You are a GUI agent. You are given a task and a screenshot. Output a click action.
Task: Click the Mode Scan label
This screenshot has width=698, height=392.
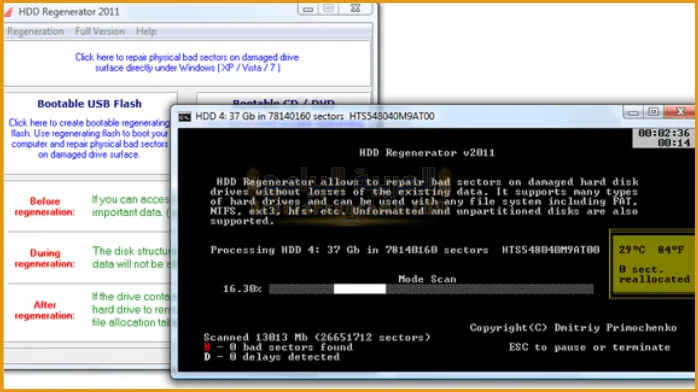[x=427, y=279]
